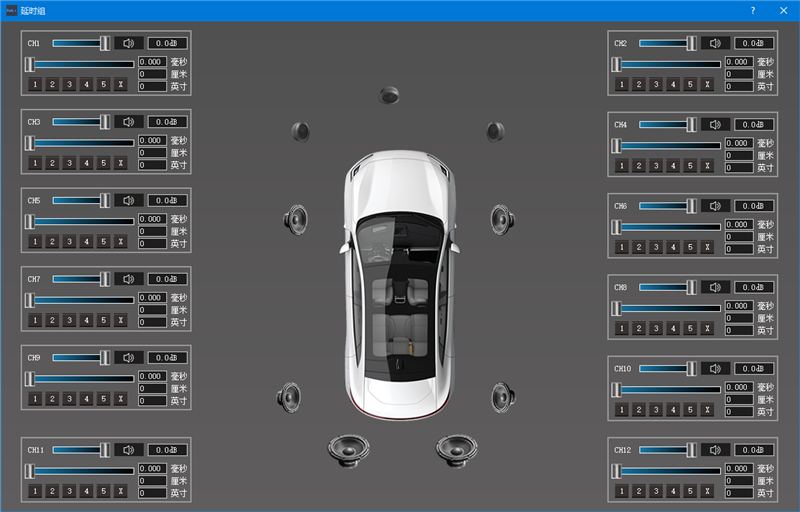Click the white car image

coord(400,285)
